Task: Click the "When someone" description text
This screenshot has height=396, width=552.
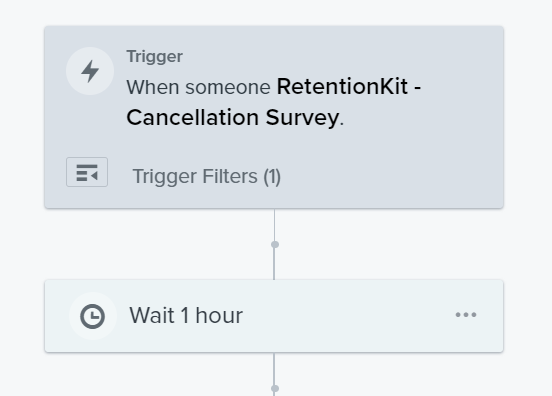Action: 198,87
